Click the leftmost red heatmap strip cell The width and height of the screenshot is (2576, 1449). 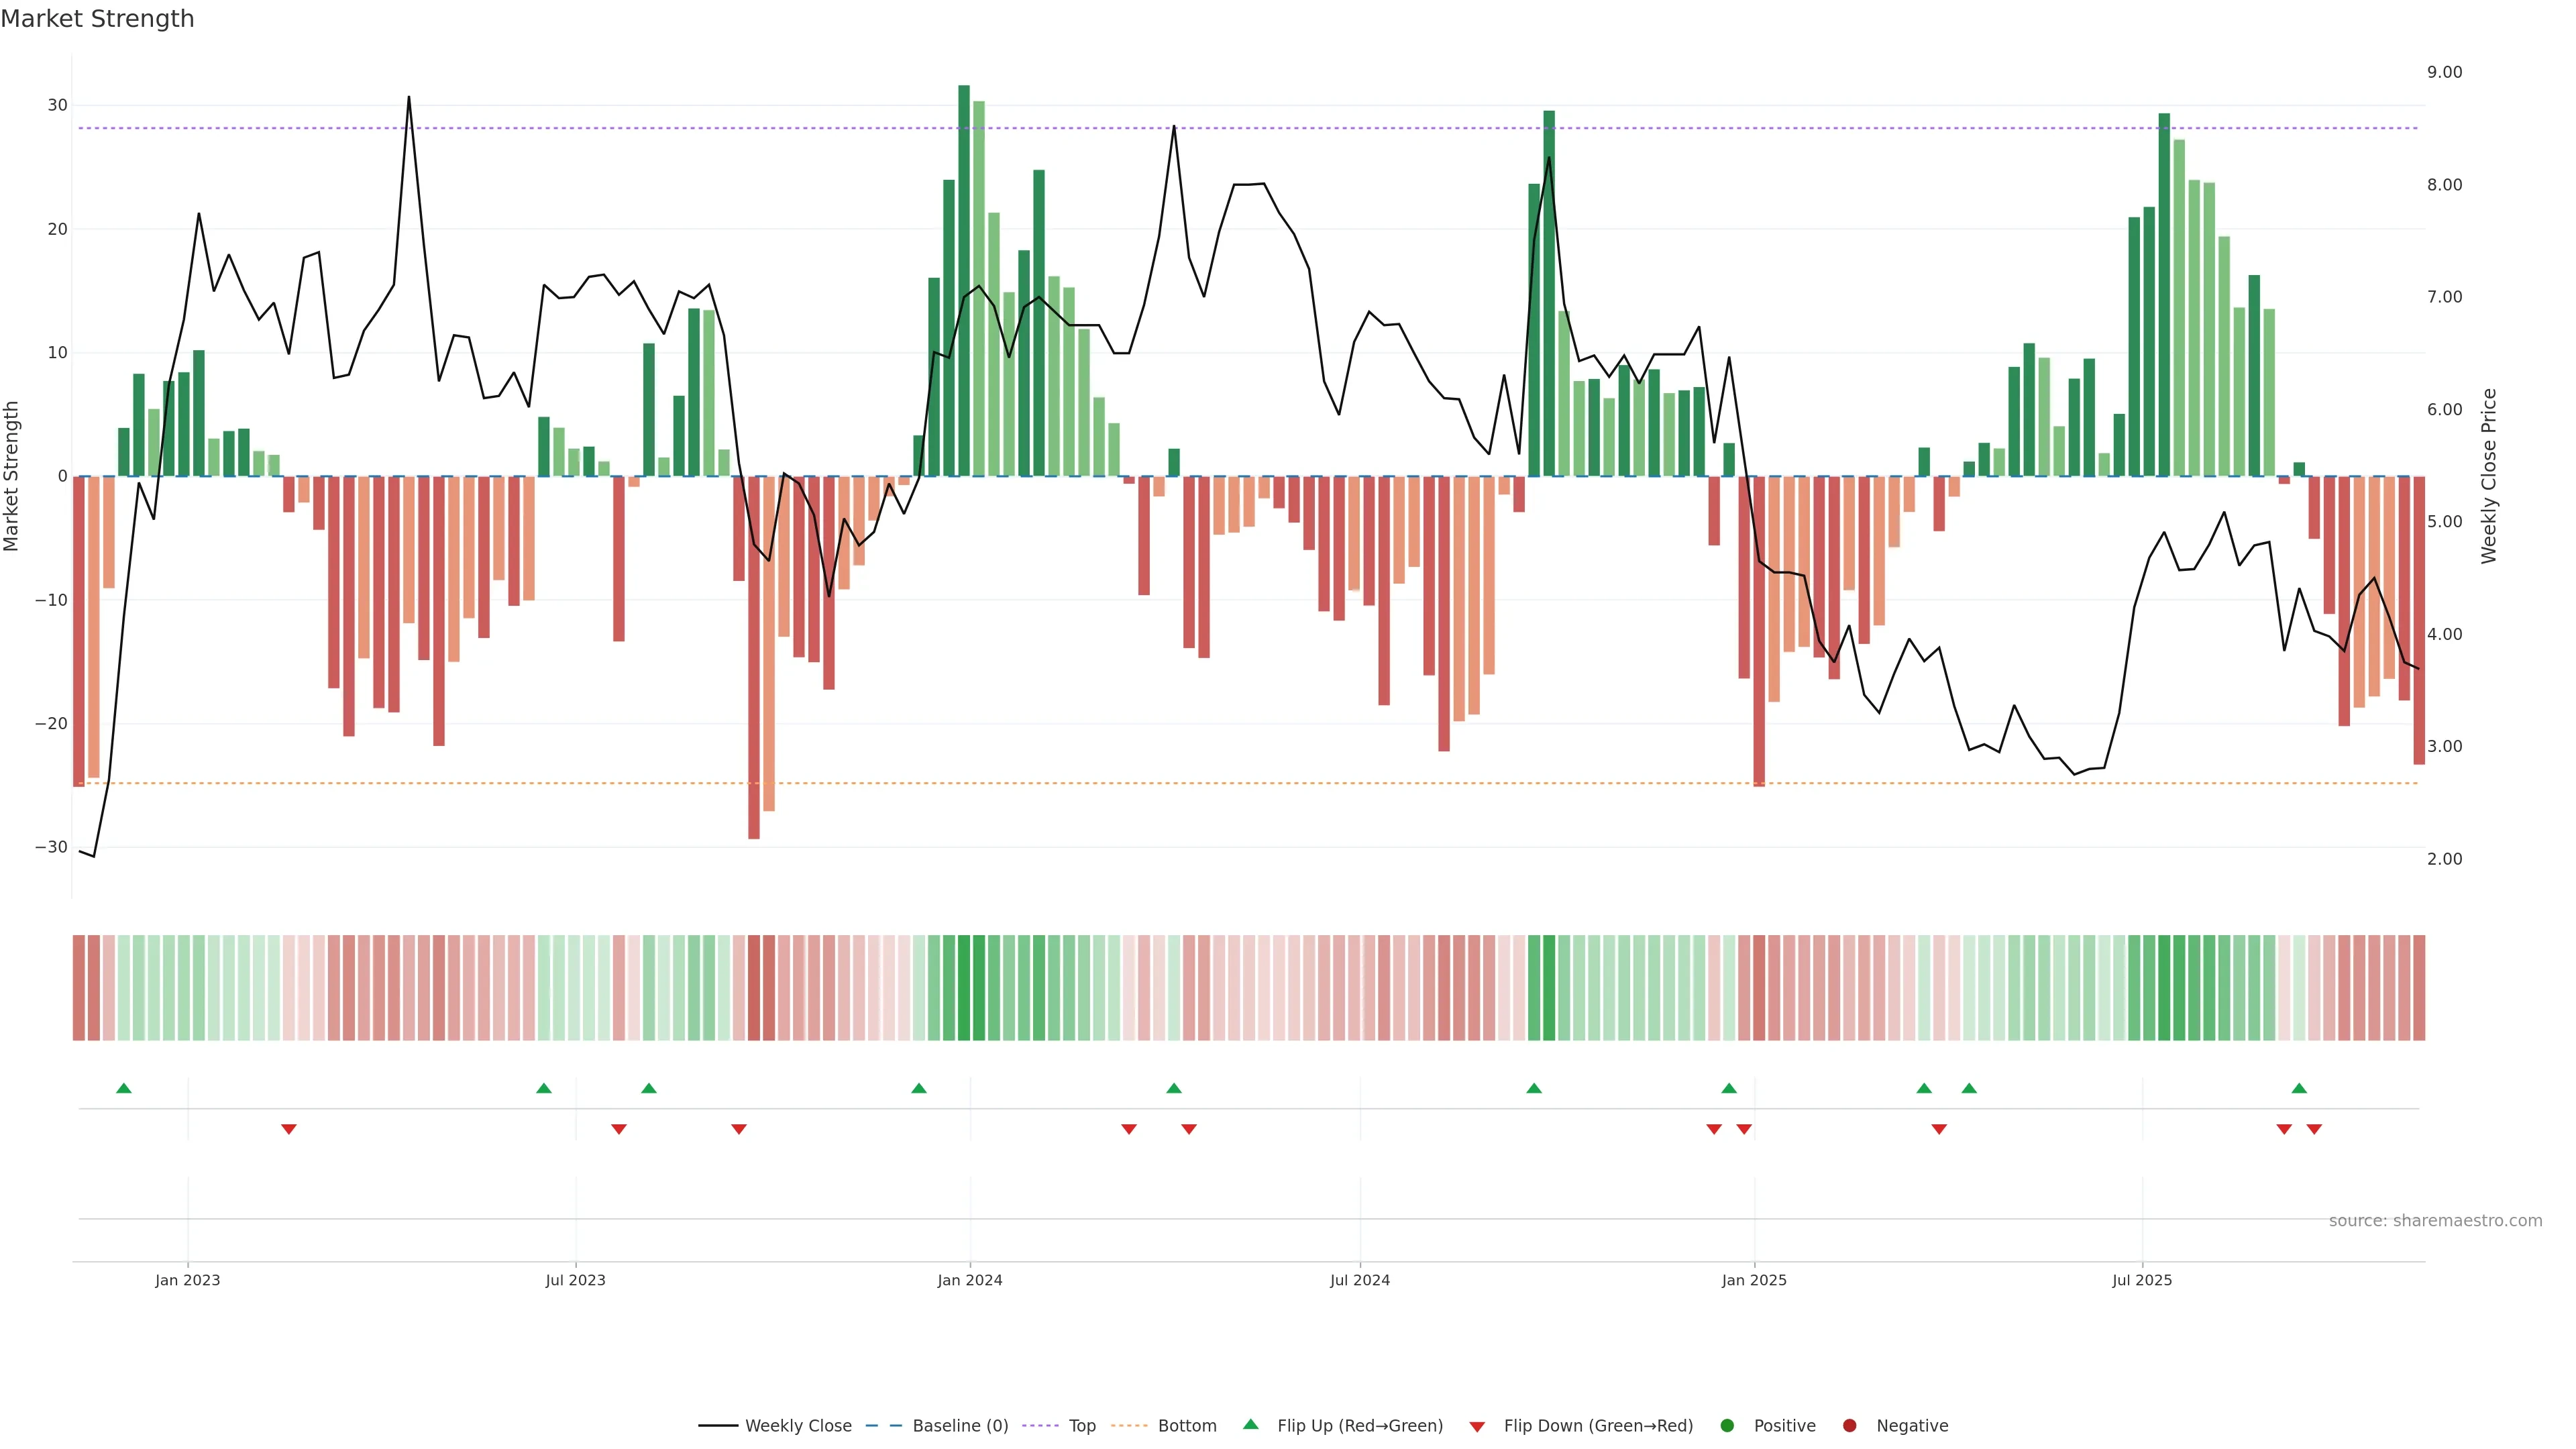pyautogui.click(x=79, y=988)
